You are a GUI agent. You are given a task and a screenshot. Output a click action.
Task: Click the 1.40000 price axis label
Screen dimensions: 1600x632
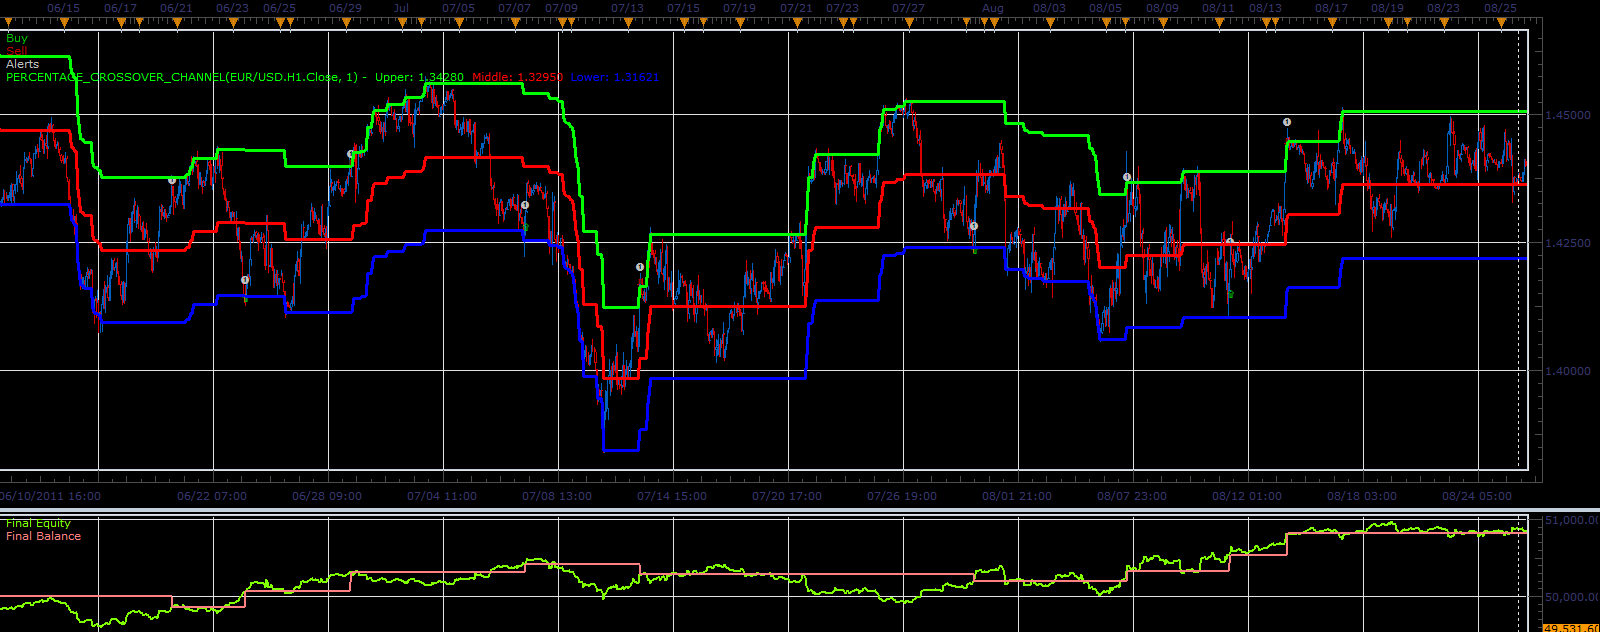(1568, 371)
